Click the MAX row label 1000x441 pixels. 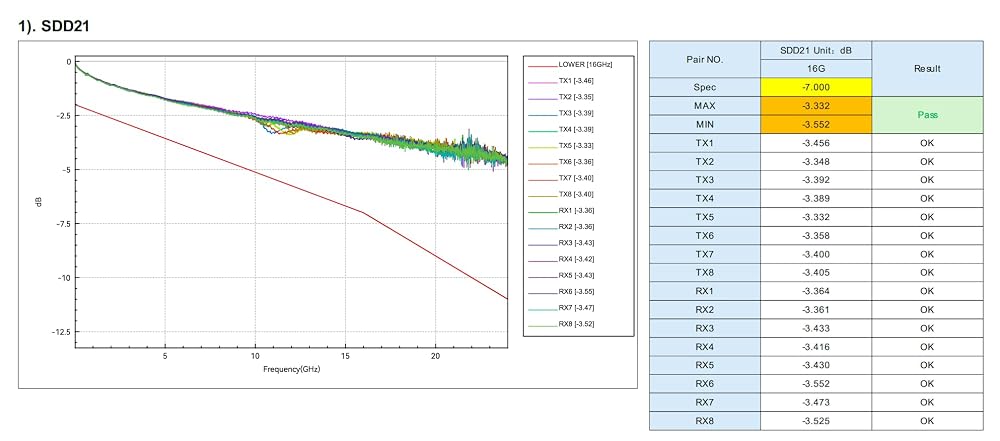(705, 106)
